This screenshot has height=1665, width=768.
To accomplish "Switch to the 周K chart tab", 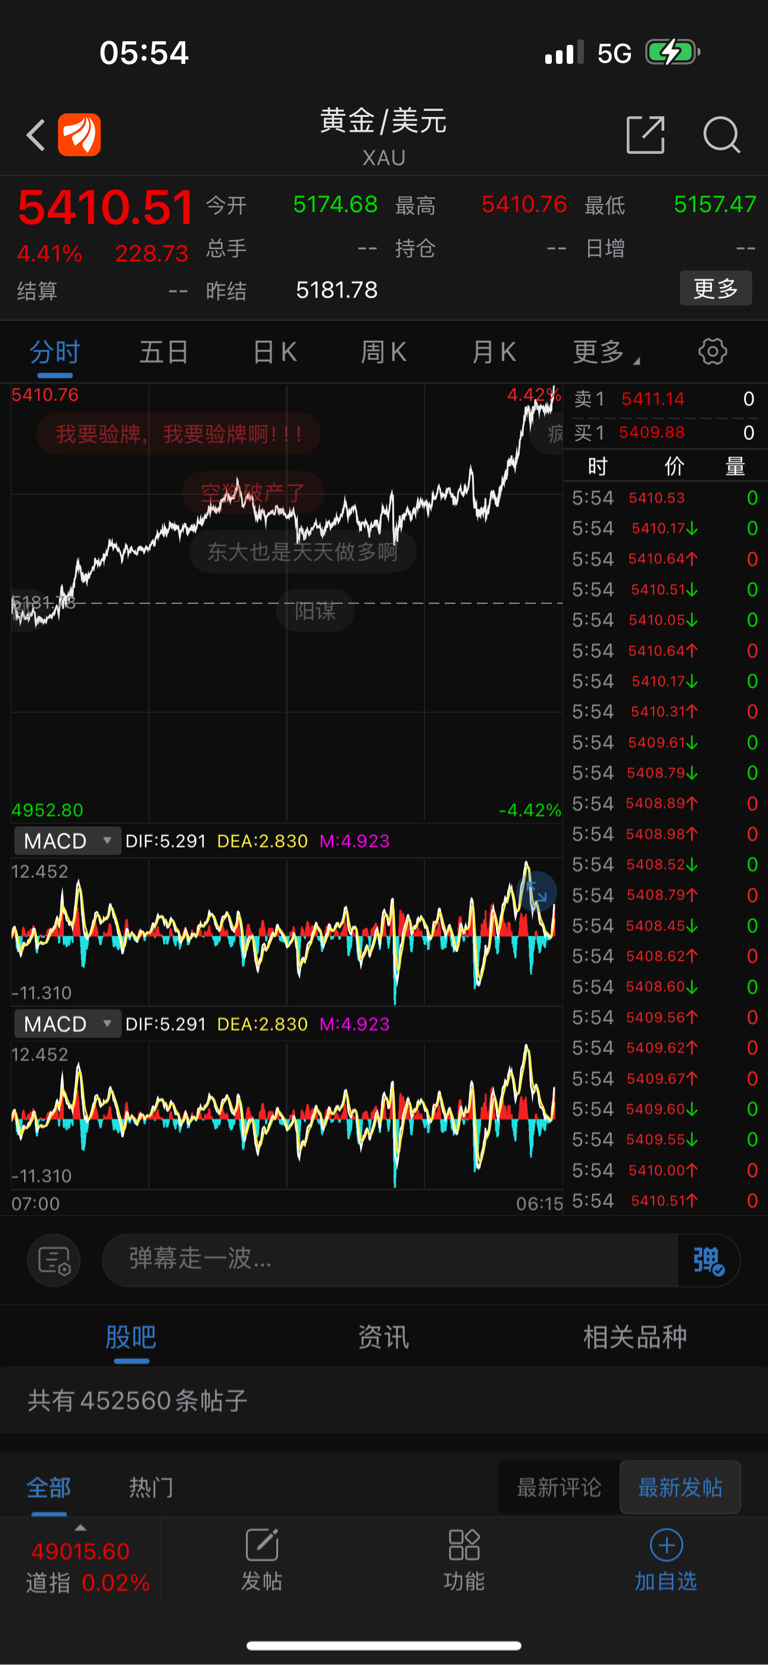I will pyautogui.click(x=383, y=352).
